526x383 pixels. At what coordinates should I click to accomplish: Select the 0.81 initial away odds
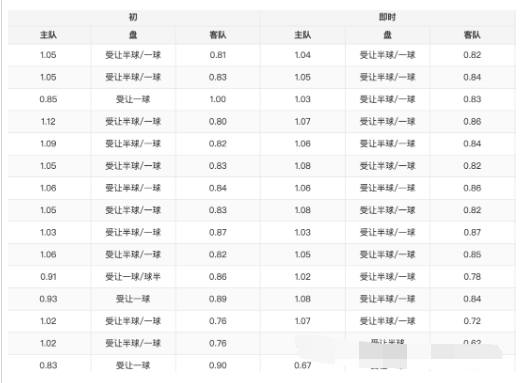[218, 55]
